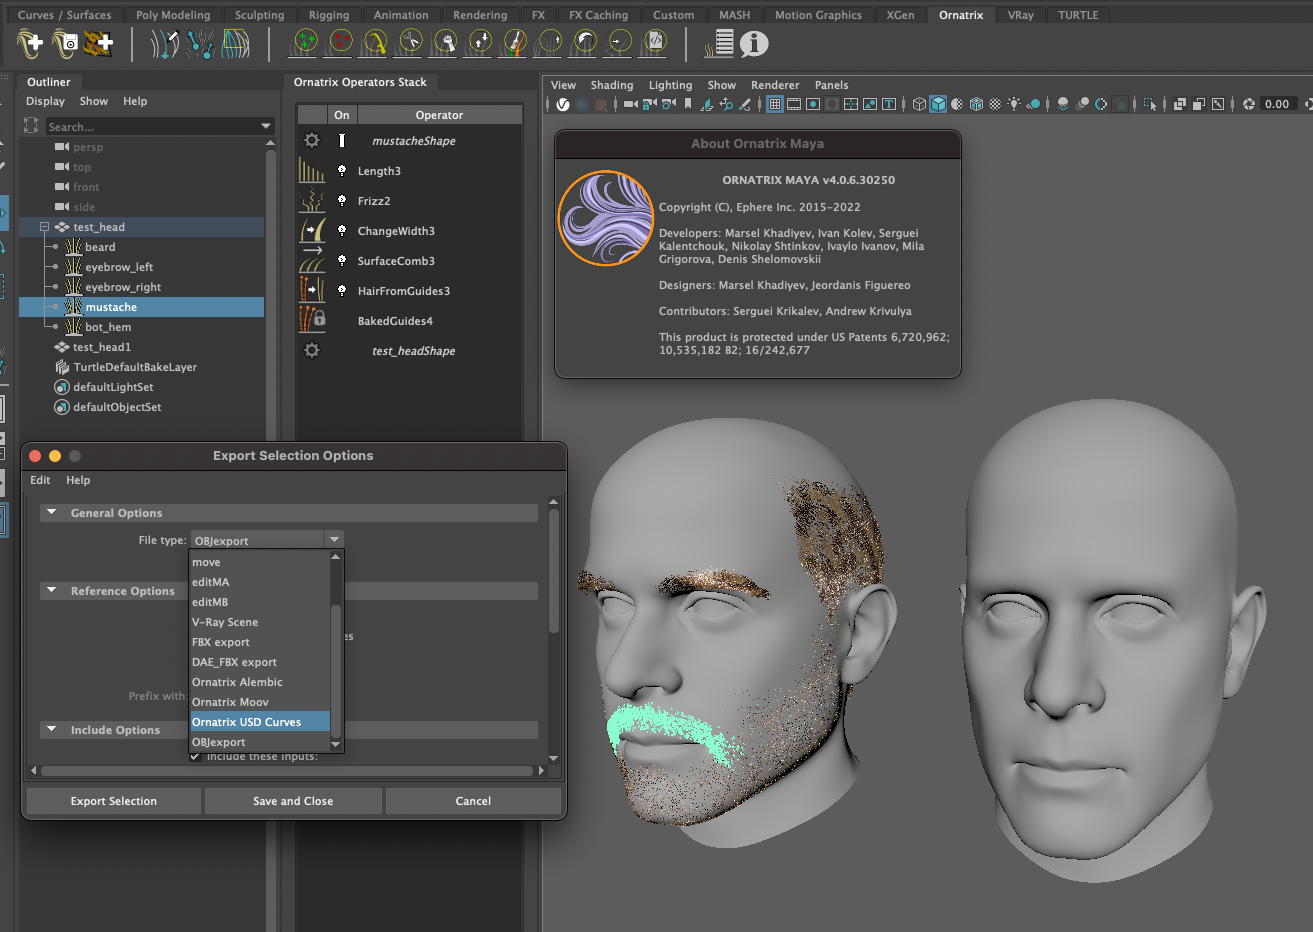The height and width of the screenshot is (932, 1313).
Task: Click the viewport lightbulb use-all-lights icon
Action: pyautogui.click(x=1014, y=104)
